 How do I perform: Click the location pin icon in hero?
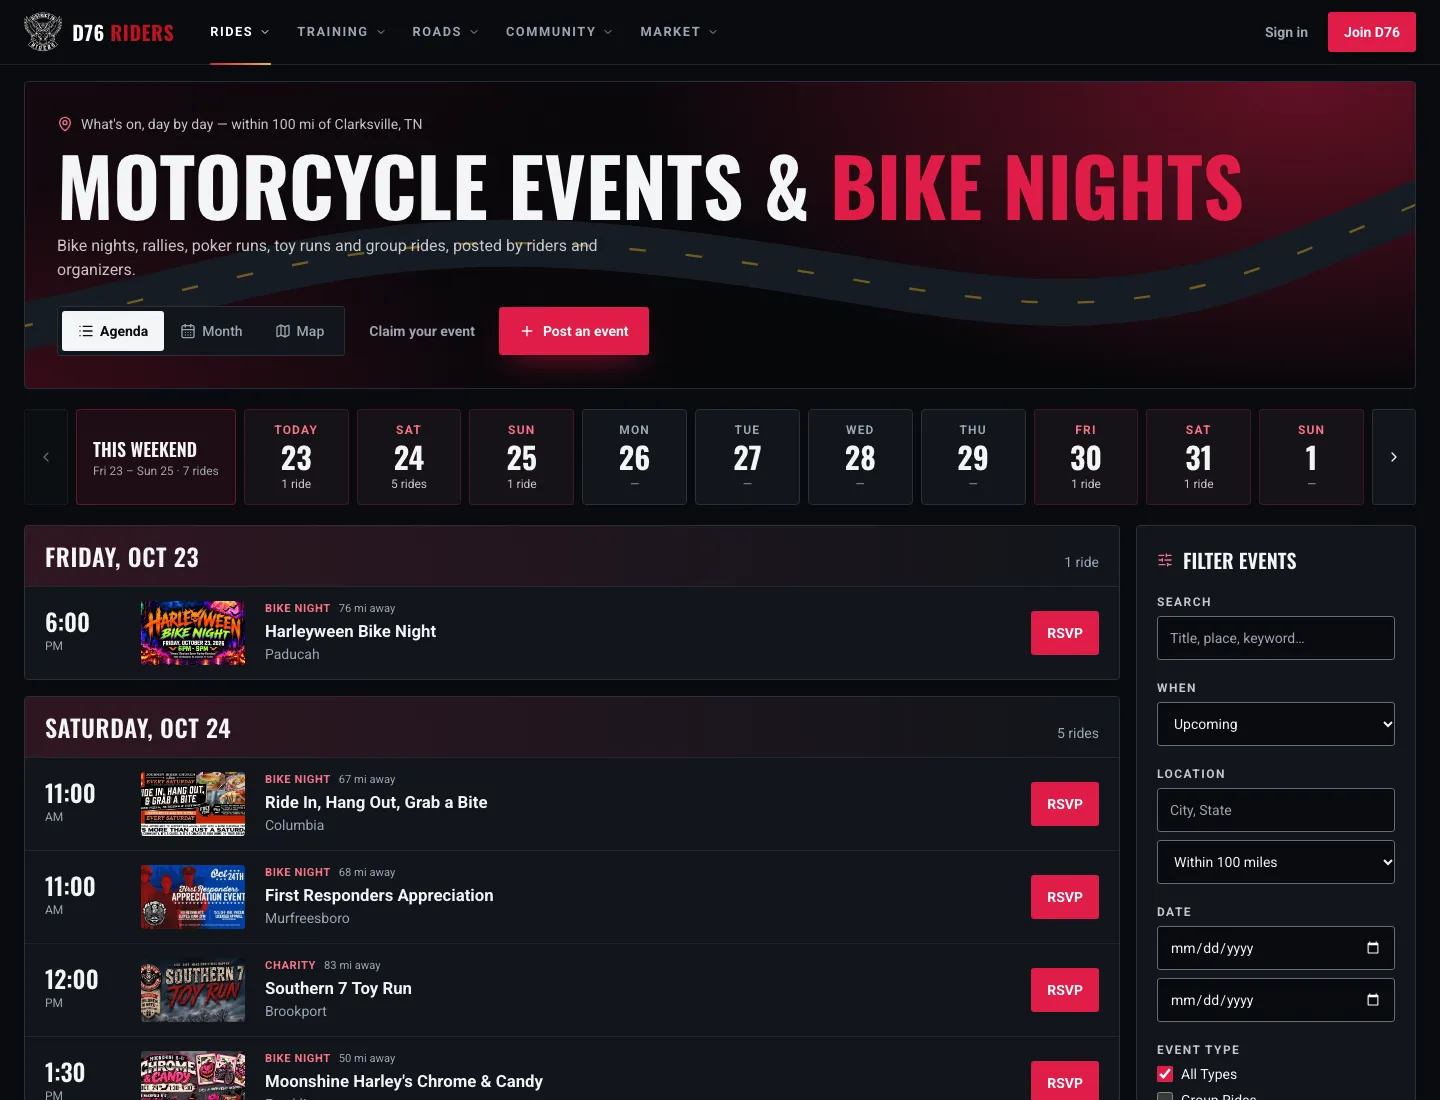point(65,124)
